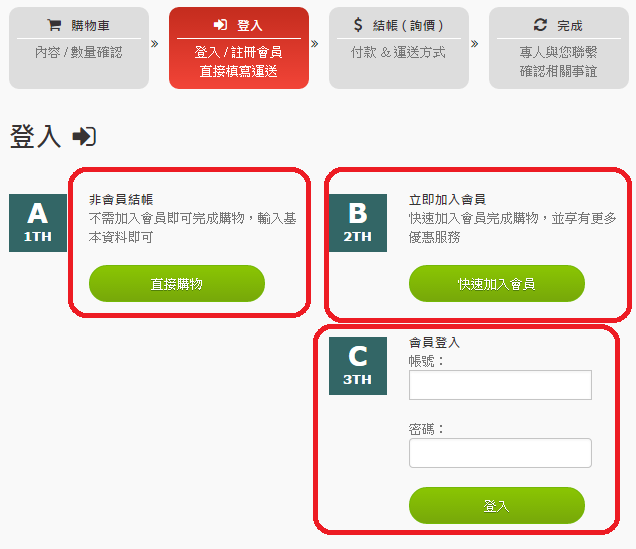Click the C 3TH option badge
636x549 pixels.
click(358, 365)
